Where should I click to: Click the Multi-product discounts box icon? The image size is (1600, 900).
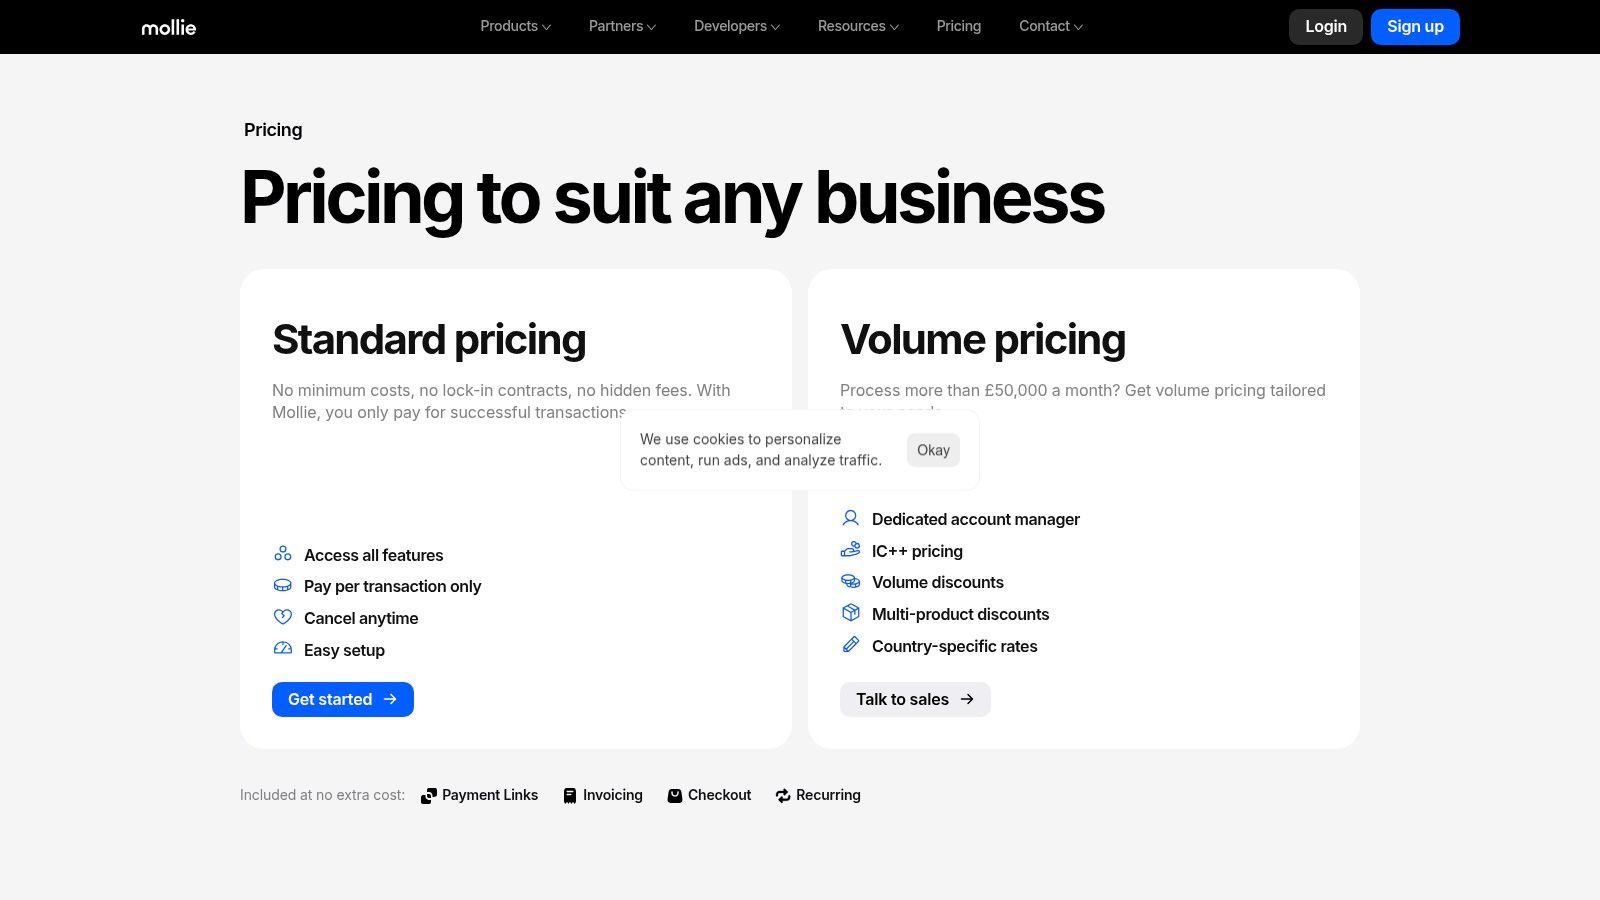click(x=851, y=613)
